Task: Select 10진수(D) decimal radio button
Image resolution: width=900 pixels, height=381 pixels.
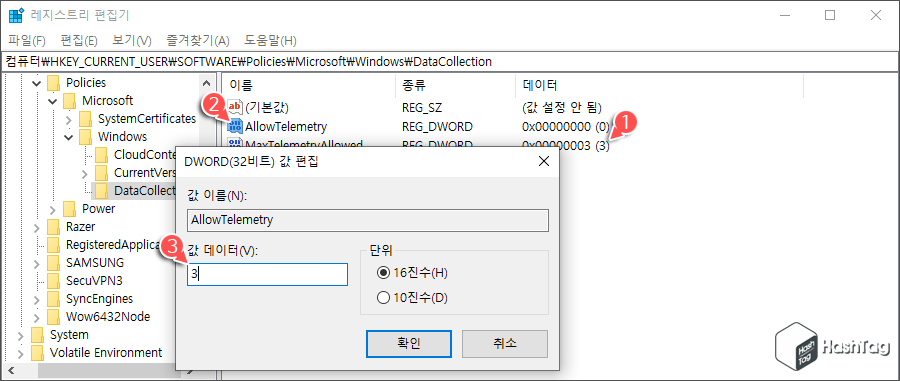Action: pyautogui.click(x=383, y=298)
